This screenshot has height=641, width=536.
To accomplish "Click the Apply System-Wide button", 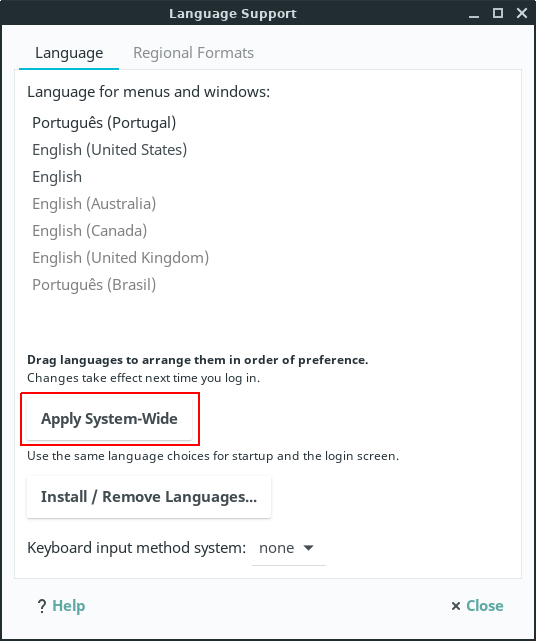I will point(109,419).
